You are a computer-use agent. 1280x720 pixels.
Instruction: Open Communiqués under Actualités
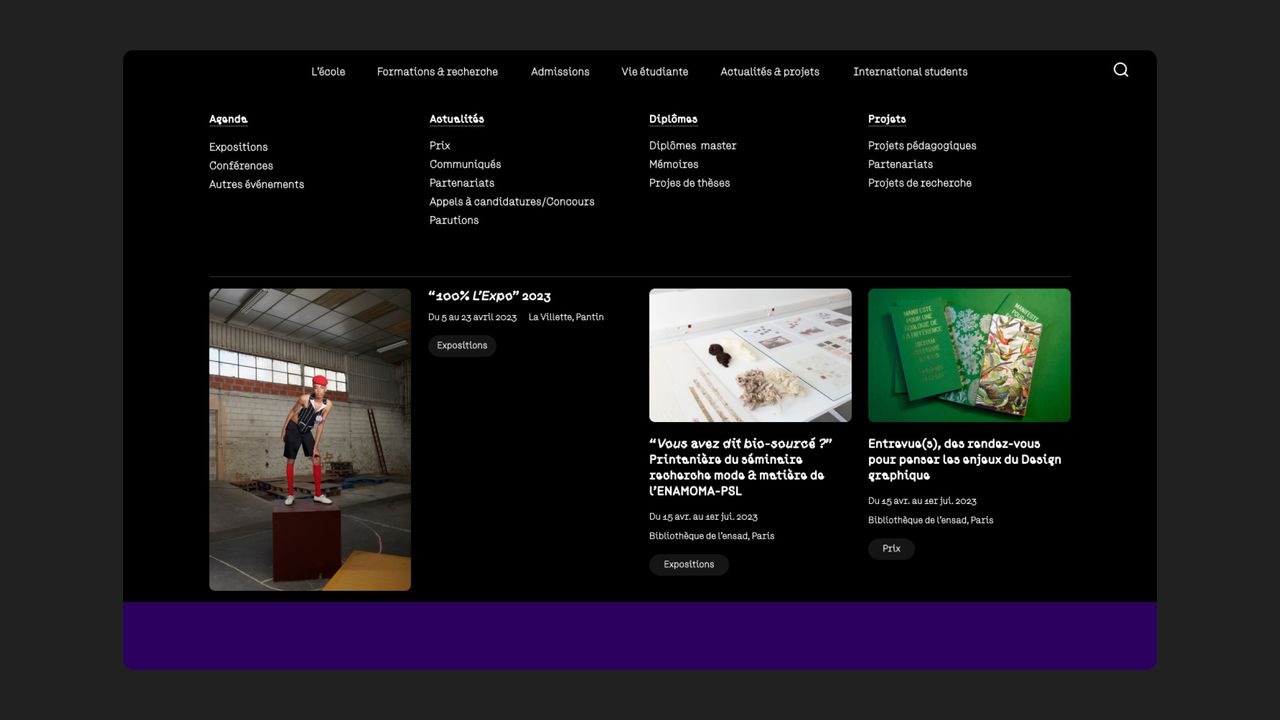(x=465, y=165)
